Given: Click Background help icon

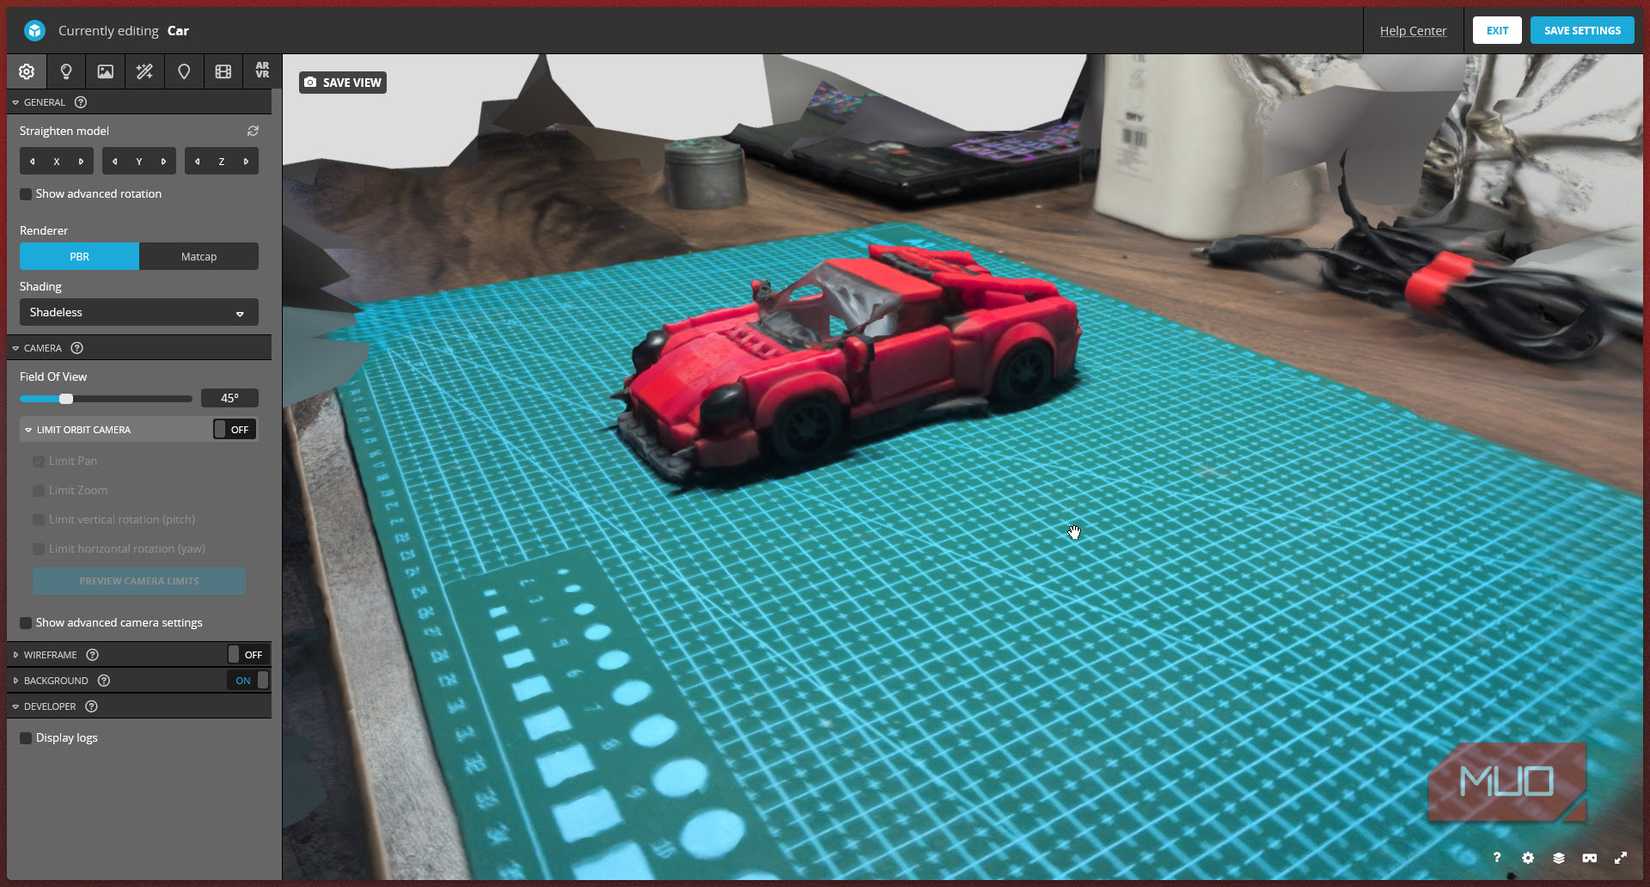Looking at the screenshot, I should click(x=104, y=681).
